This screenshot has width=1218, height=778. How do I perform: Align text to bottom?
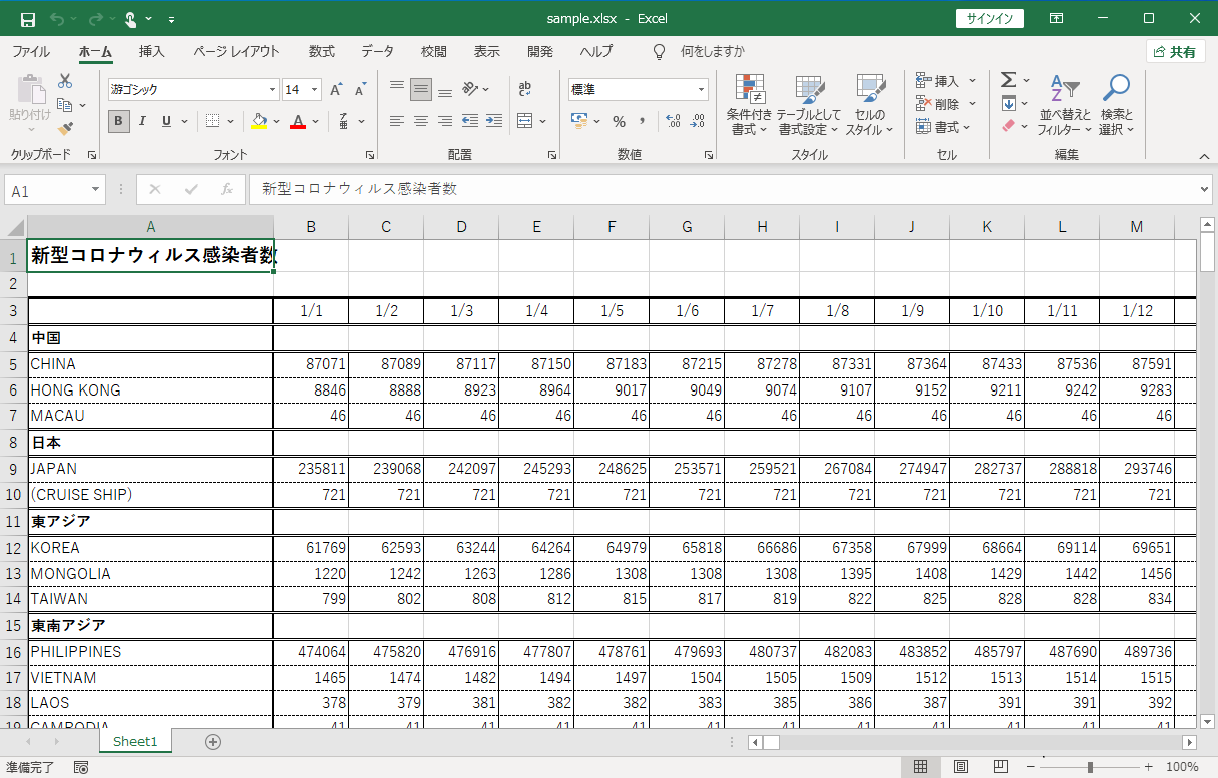point(445,90)
